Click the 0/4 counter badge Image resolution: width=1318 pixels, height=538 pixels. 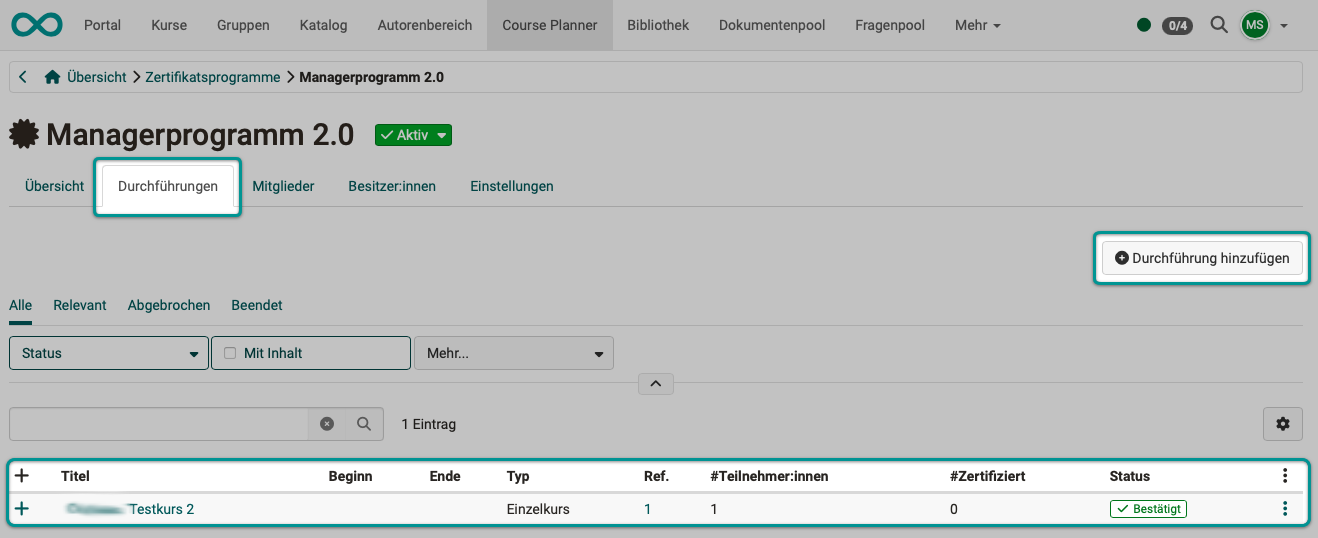[x=1177, y=25]
